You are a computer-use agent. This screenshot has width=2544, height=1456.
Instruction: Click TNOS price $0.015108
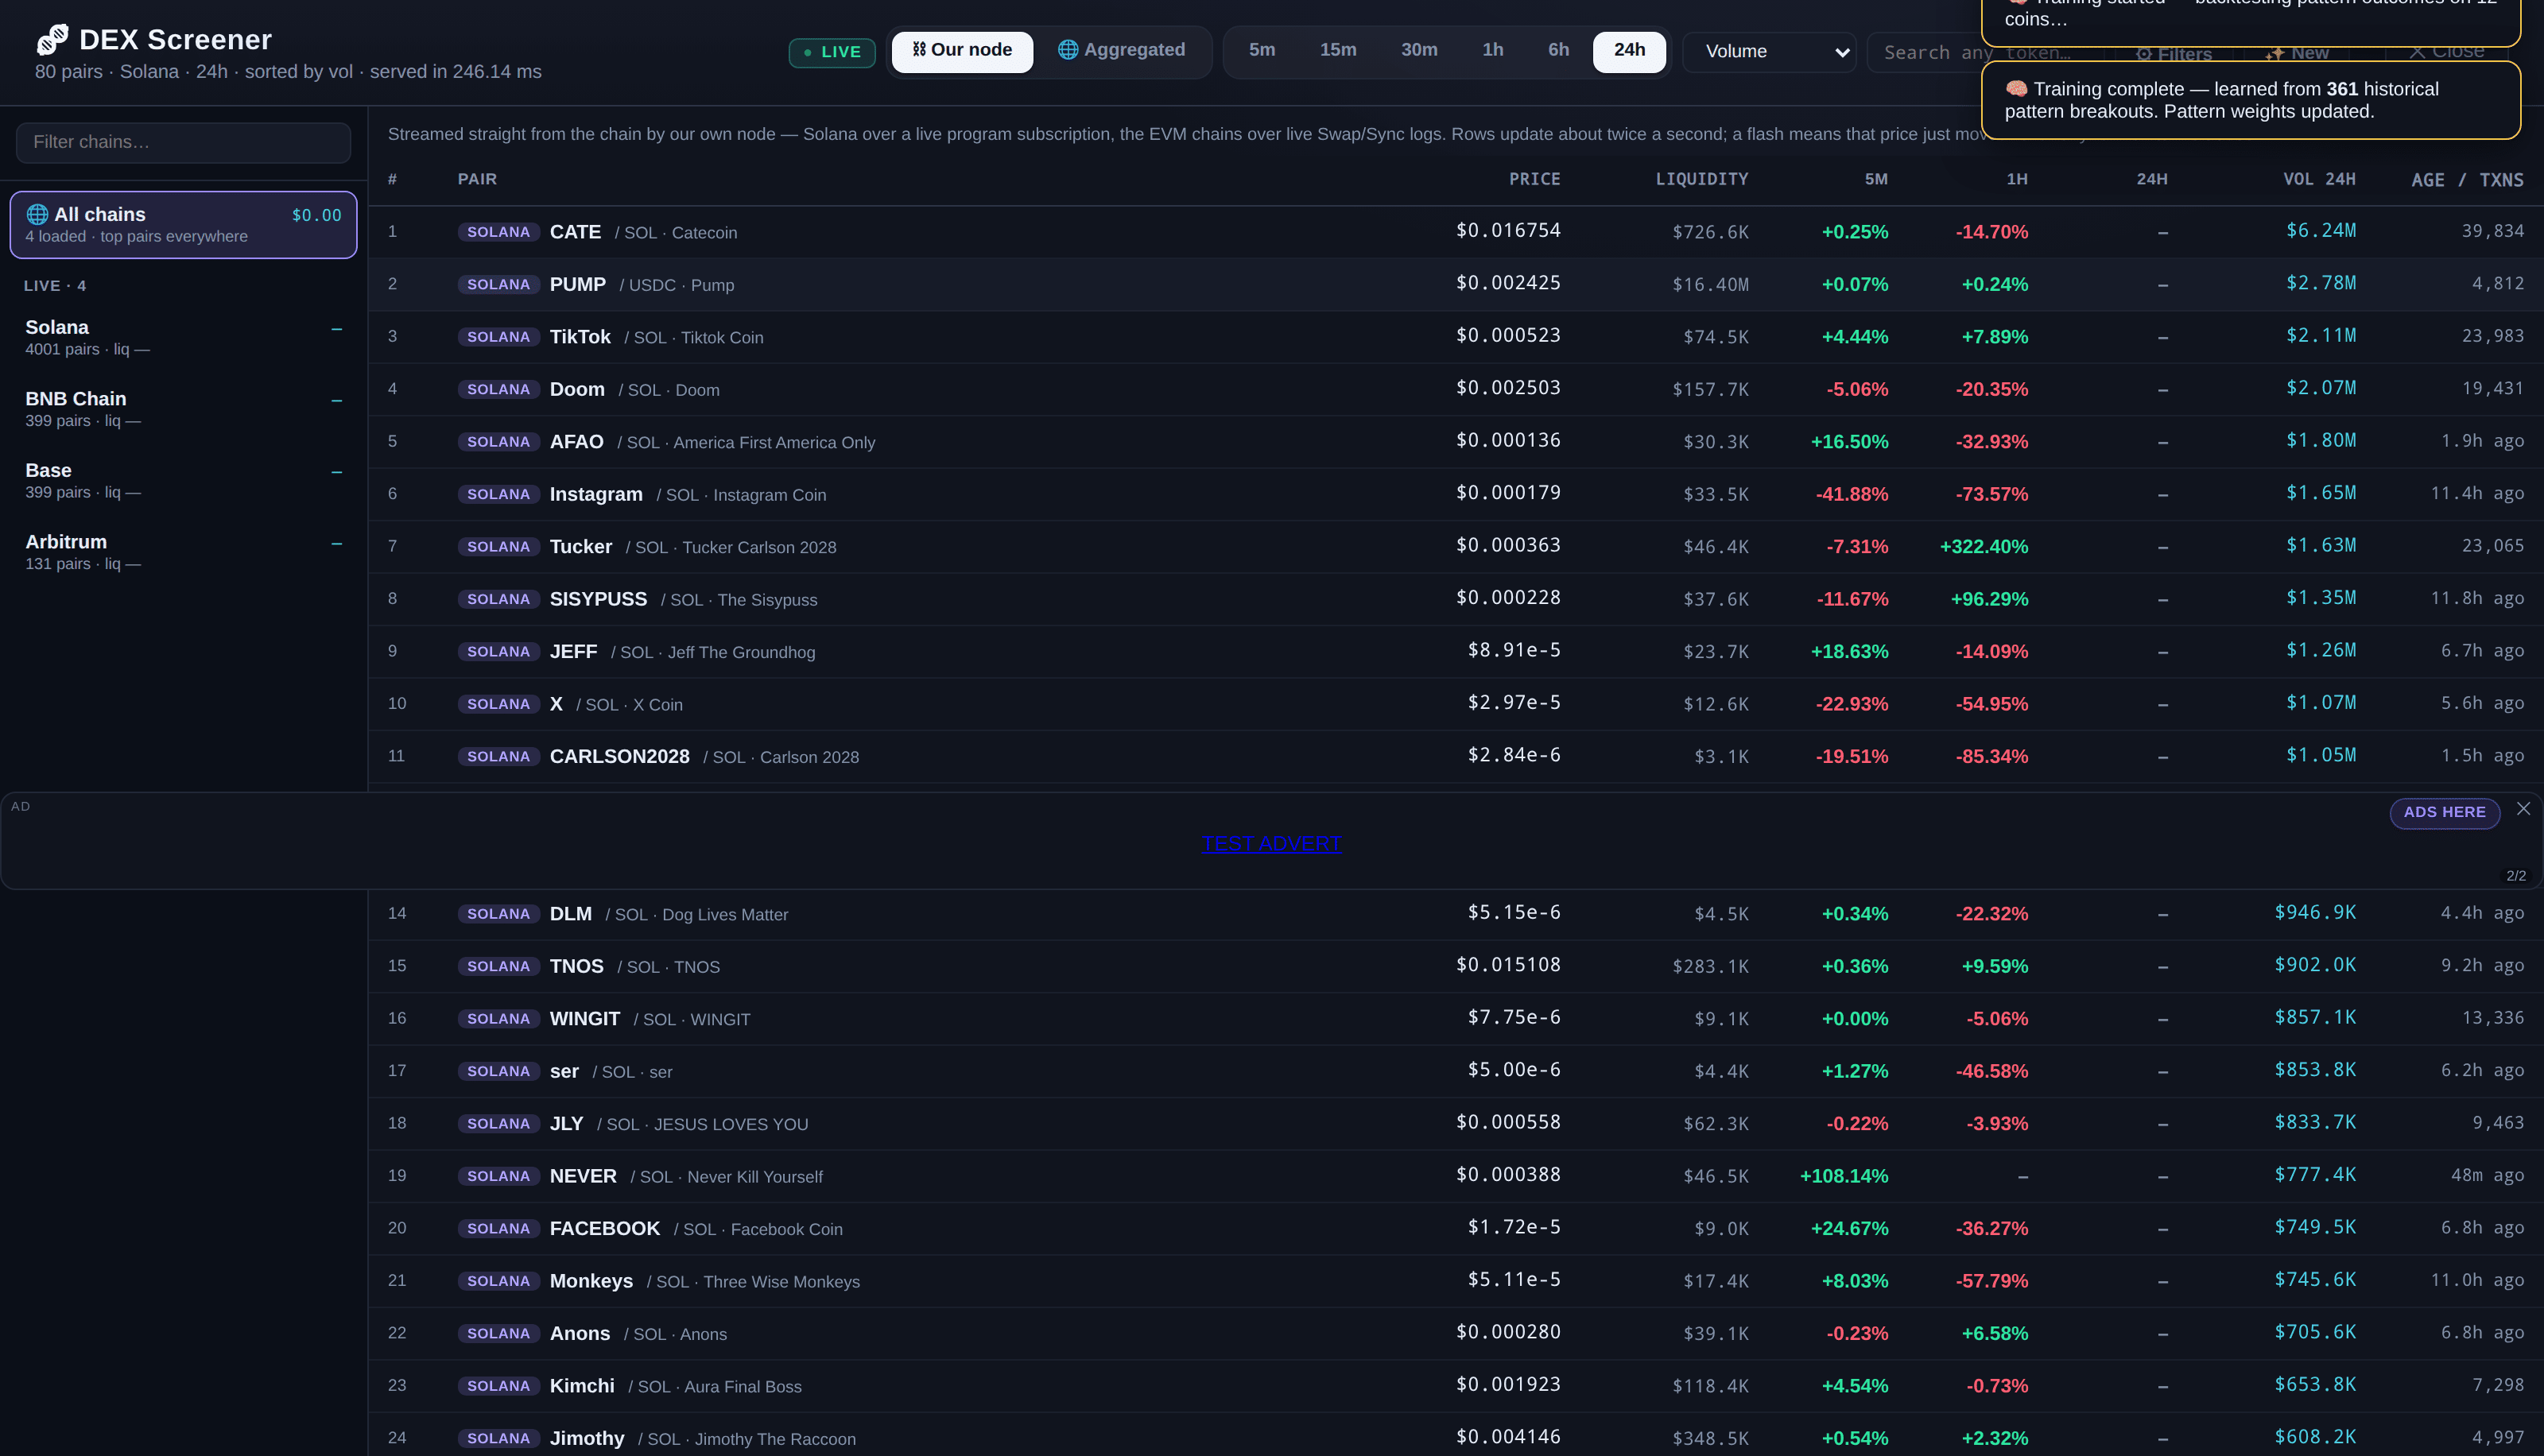tap(1508, 965)
